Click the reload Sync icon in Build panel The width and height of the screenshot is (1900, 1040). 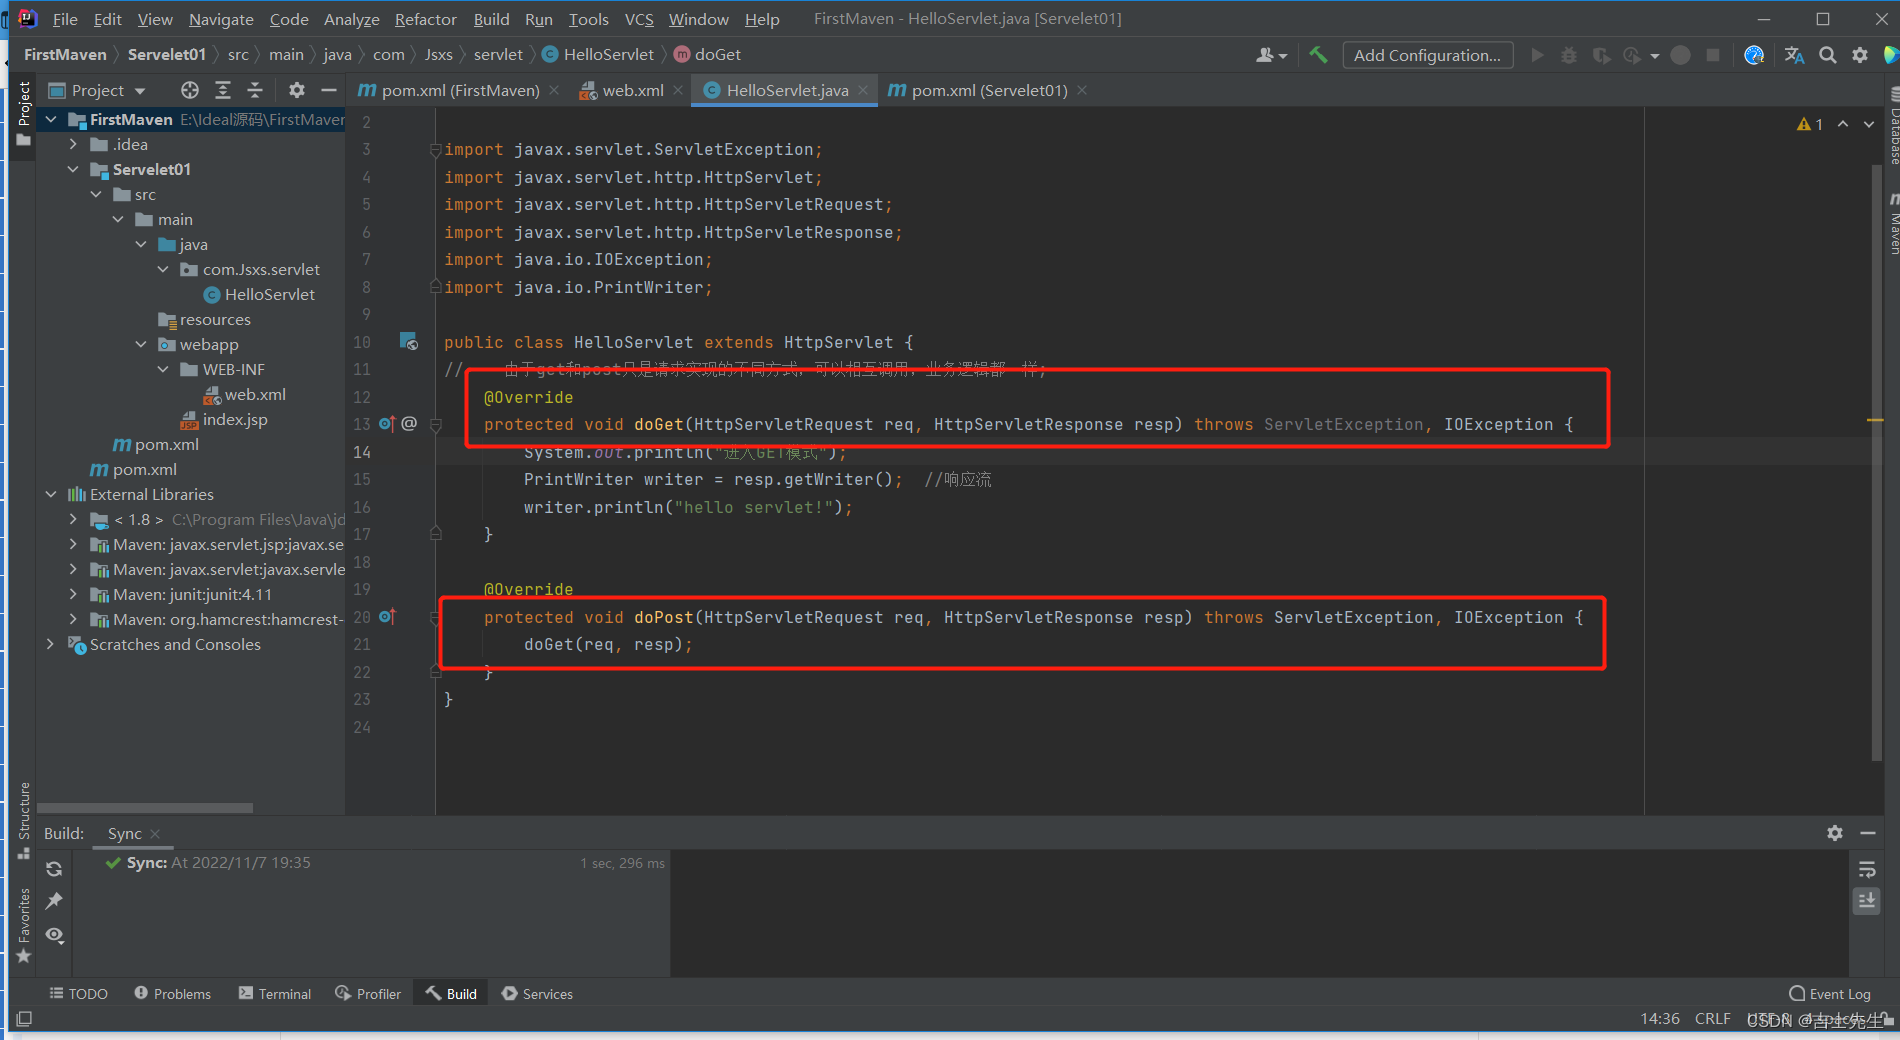point(54,869)
